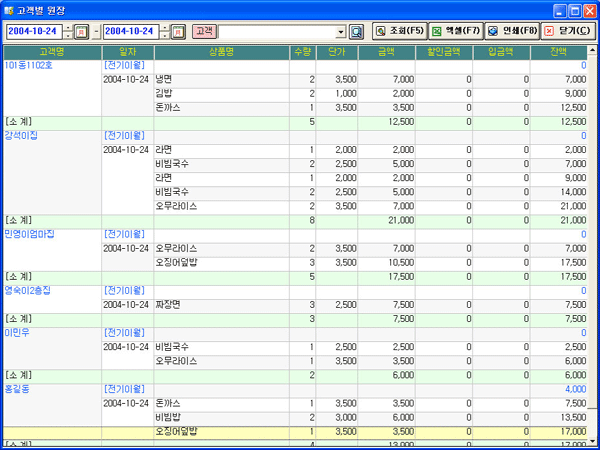The width and height of the screenshot is (600, 450).
Task: Click the 상품명 column header
Action: pyautogui.click(x=222, y=52)
